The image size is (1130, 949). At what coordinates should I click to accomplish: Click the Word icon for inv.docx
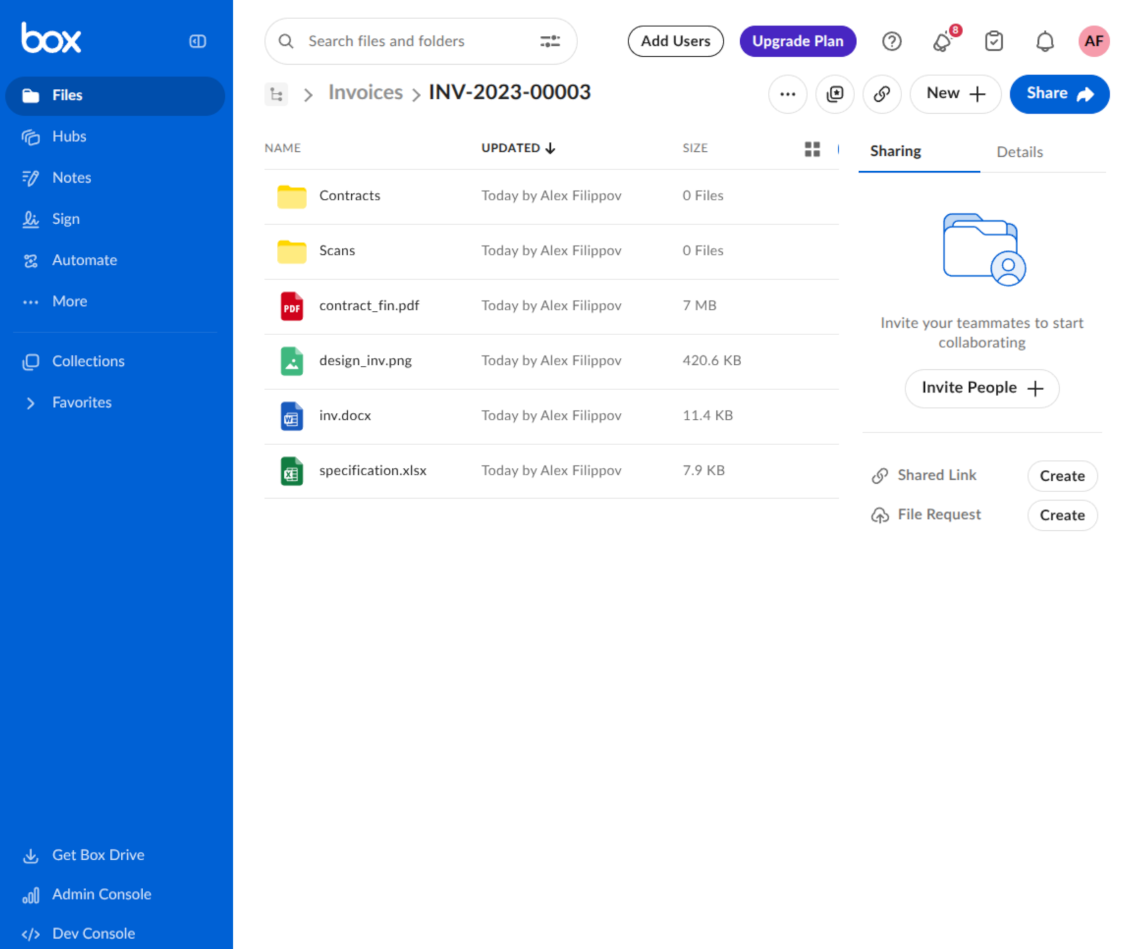(x=292, y=416)
